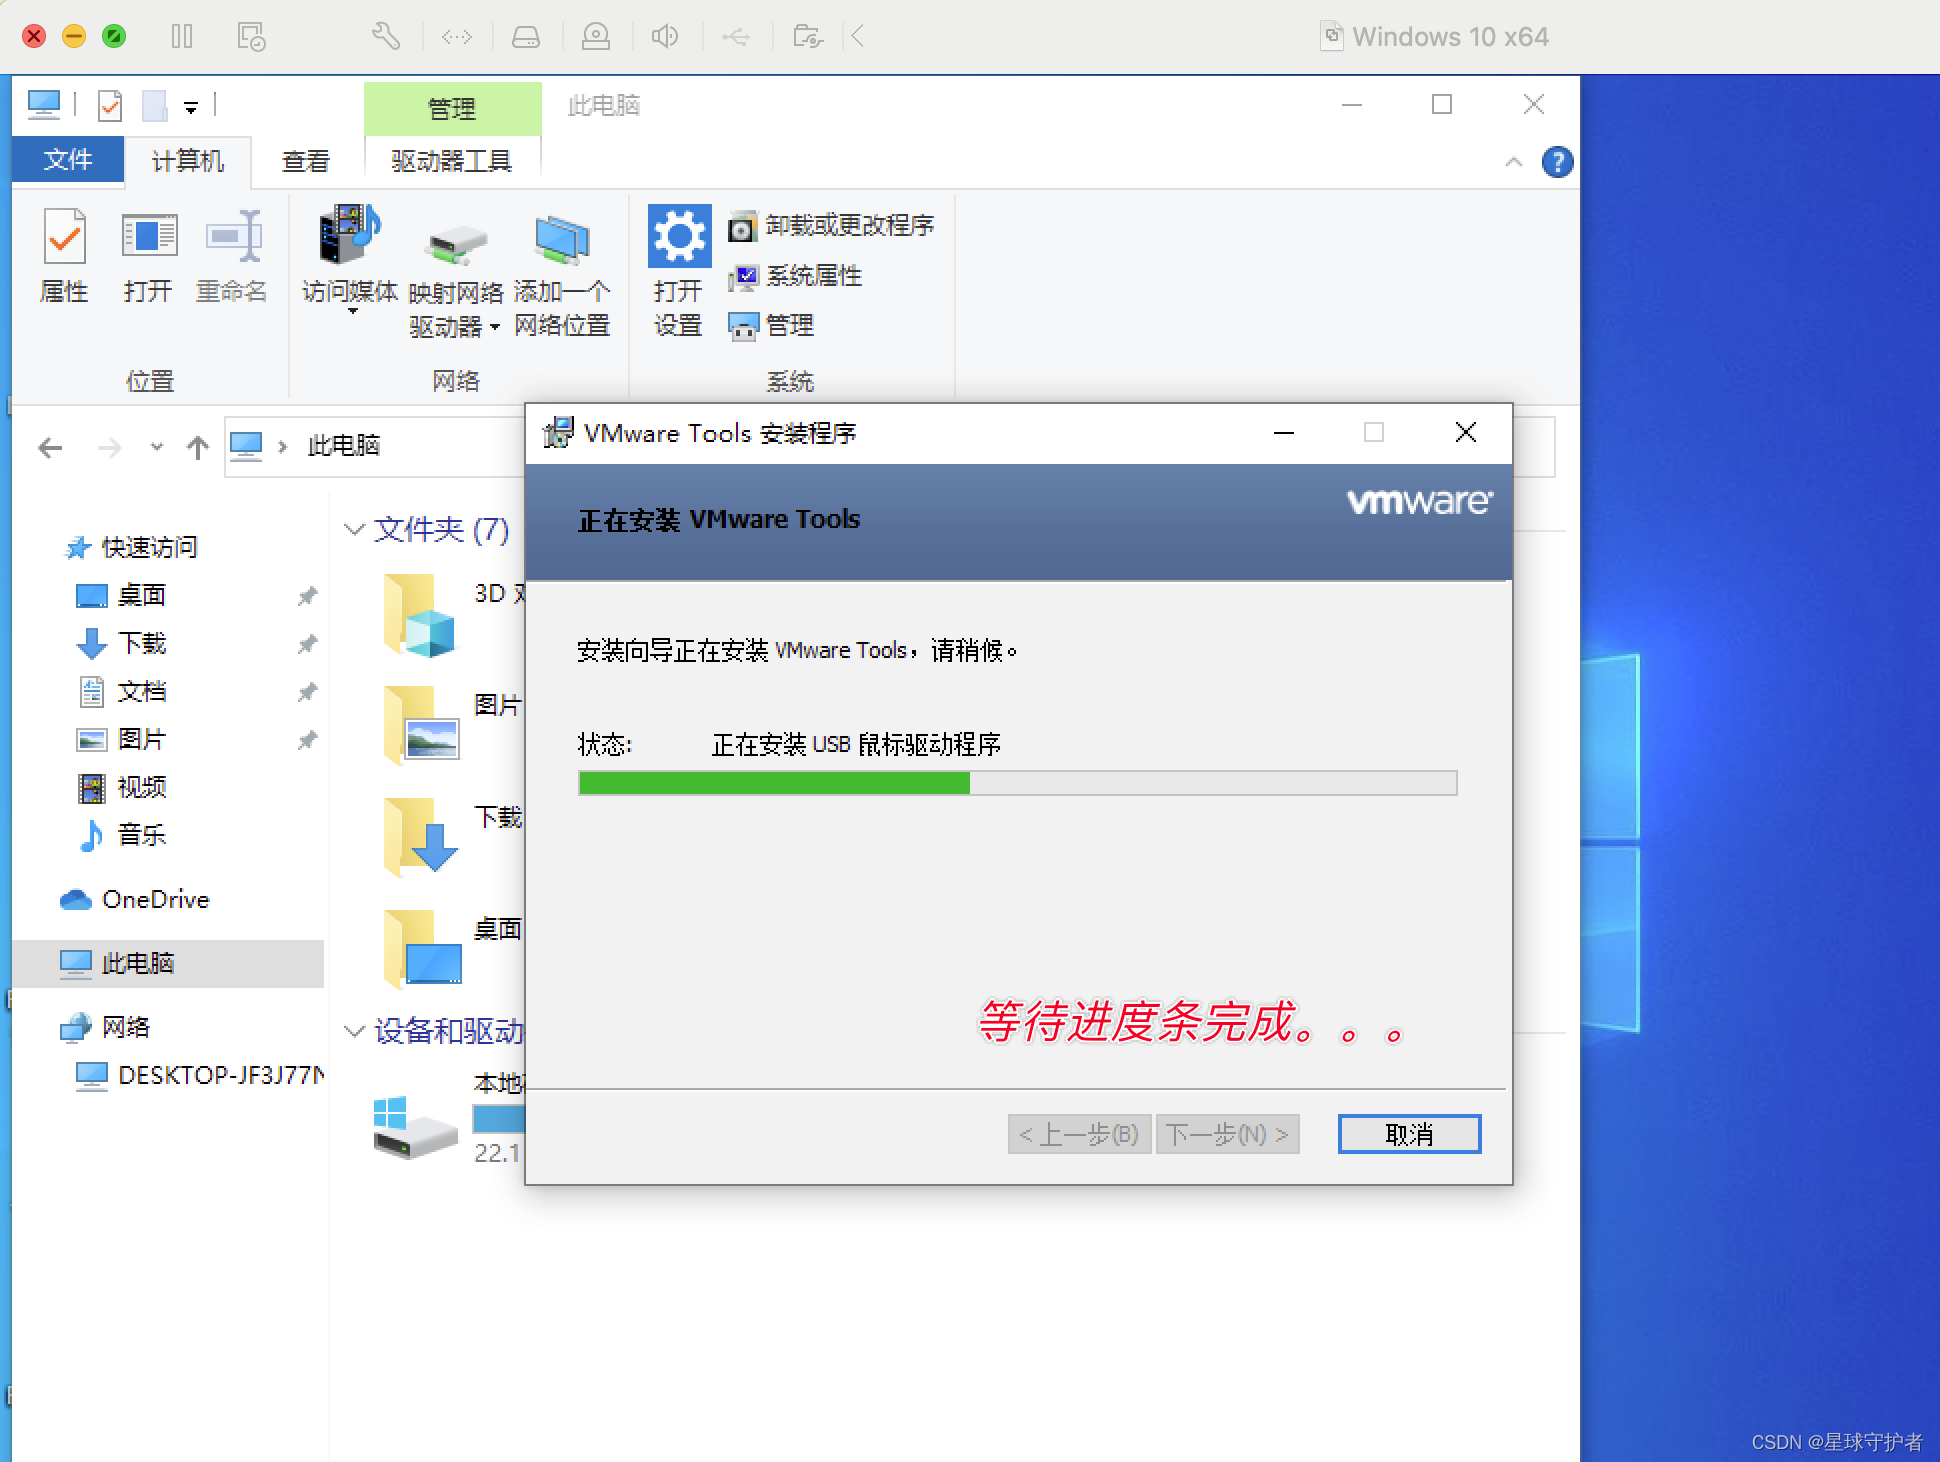Click the VMware Tools installer title icon
Viewport: 1940px width, 1462px height.
click(558, 433)
